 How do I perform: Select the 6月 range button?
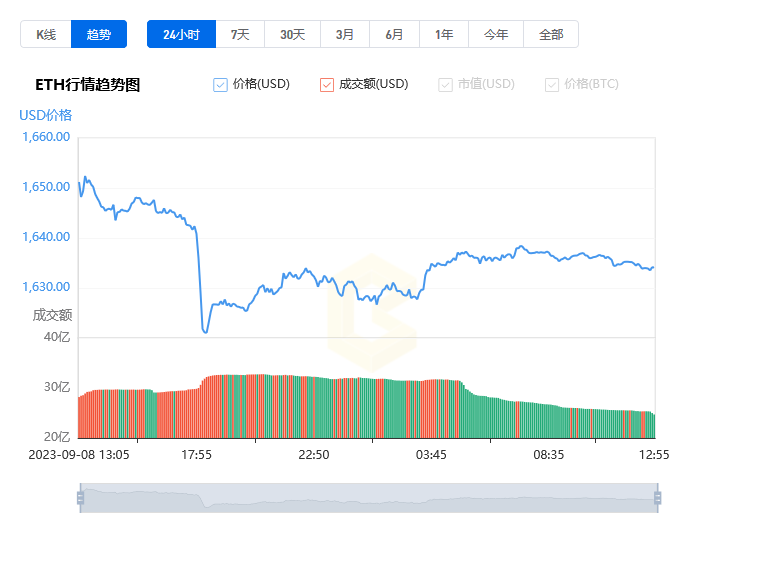[x=394, y=34]
